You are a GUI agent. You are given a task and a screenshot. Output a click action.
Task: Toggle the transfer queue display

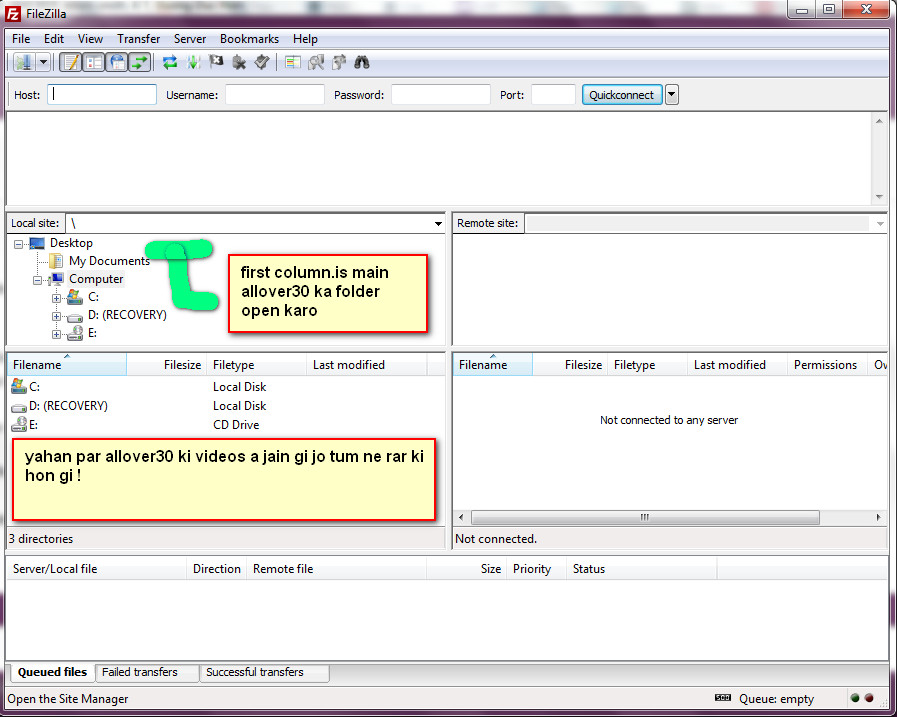click(140, 62)
